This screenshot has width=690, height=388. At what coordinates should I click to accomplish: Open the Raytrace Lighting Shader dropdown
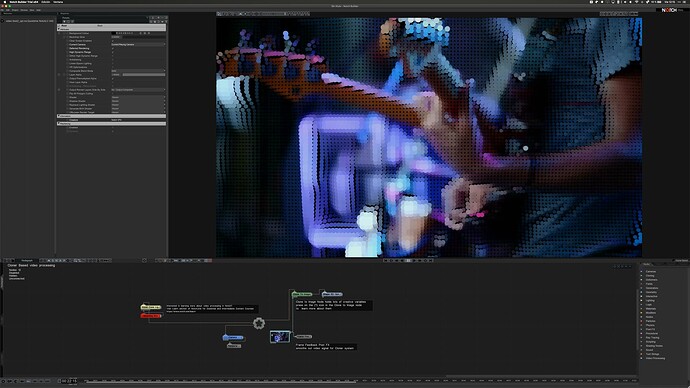(138, 105)
